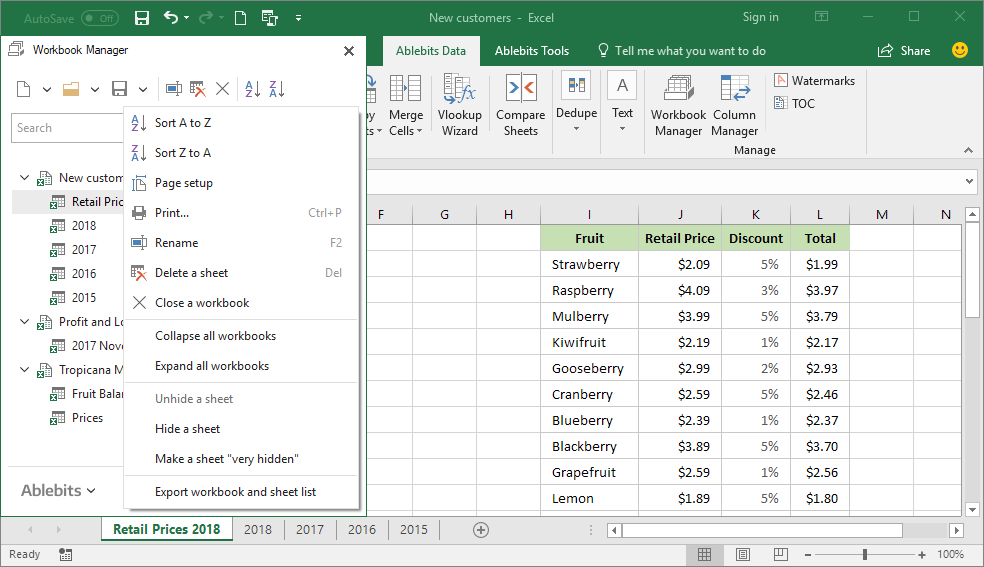Click Sort A to Z toolbar icon

[x=253, y=89]
